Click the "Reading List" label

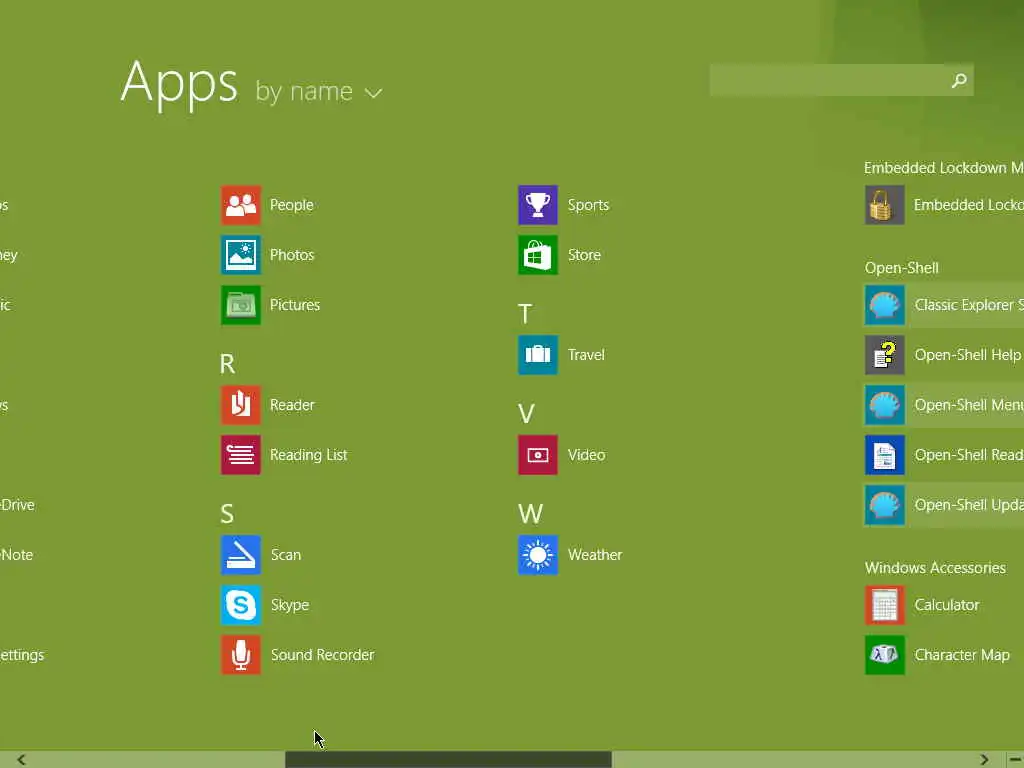click(309, 455)
